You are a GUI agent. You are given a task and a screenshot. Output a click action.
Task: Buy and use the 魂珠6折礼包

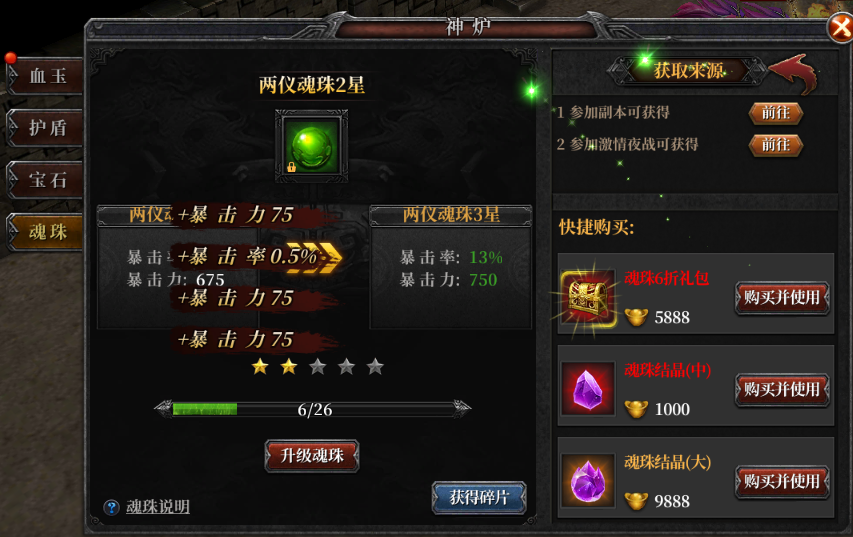pyautogui.click(x=782, y=298)
